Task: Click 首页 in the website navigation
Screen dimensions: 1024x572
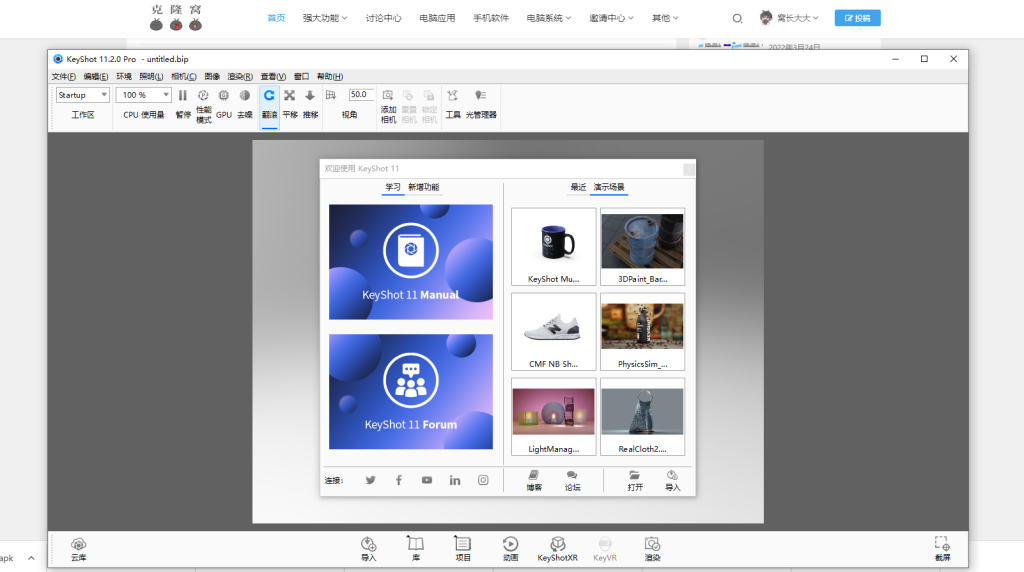Action: pos(276,18)
